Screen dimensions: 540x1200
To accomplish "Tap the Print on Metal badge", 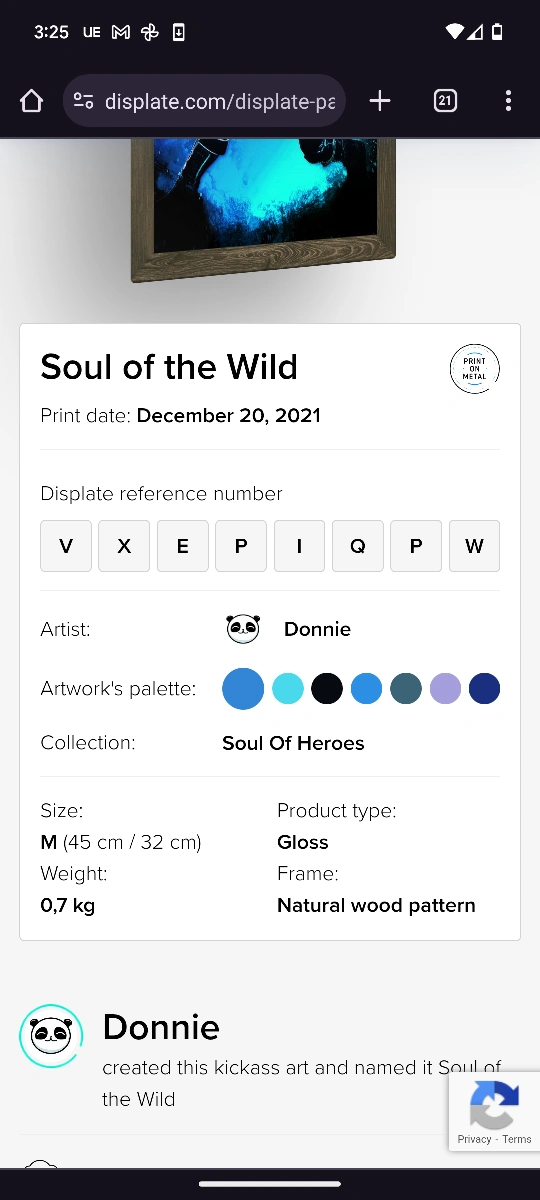I will click(x=474, y=369).
